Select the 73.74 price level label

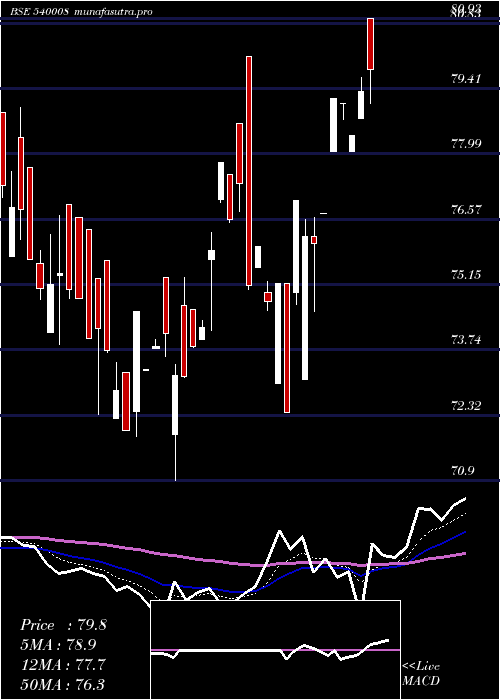point(467,340)
